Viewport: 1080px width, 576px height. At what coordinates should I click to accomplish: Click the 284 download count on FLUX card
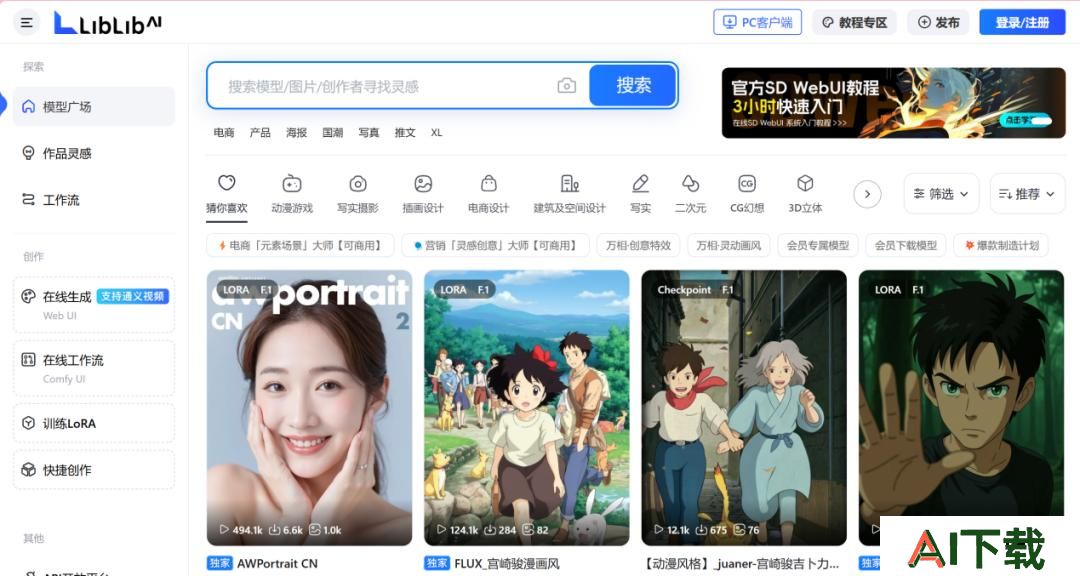tap(500, 530)
